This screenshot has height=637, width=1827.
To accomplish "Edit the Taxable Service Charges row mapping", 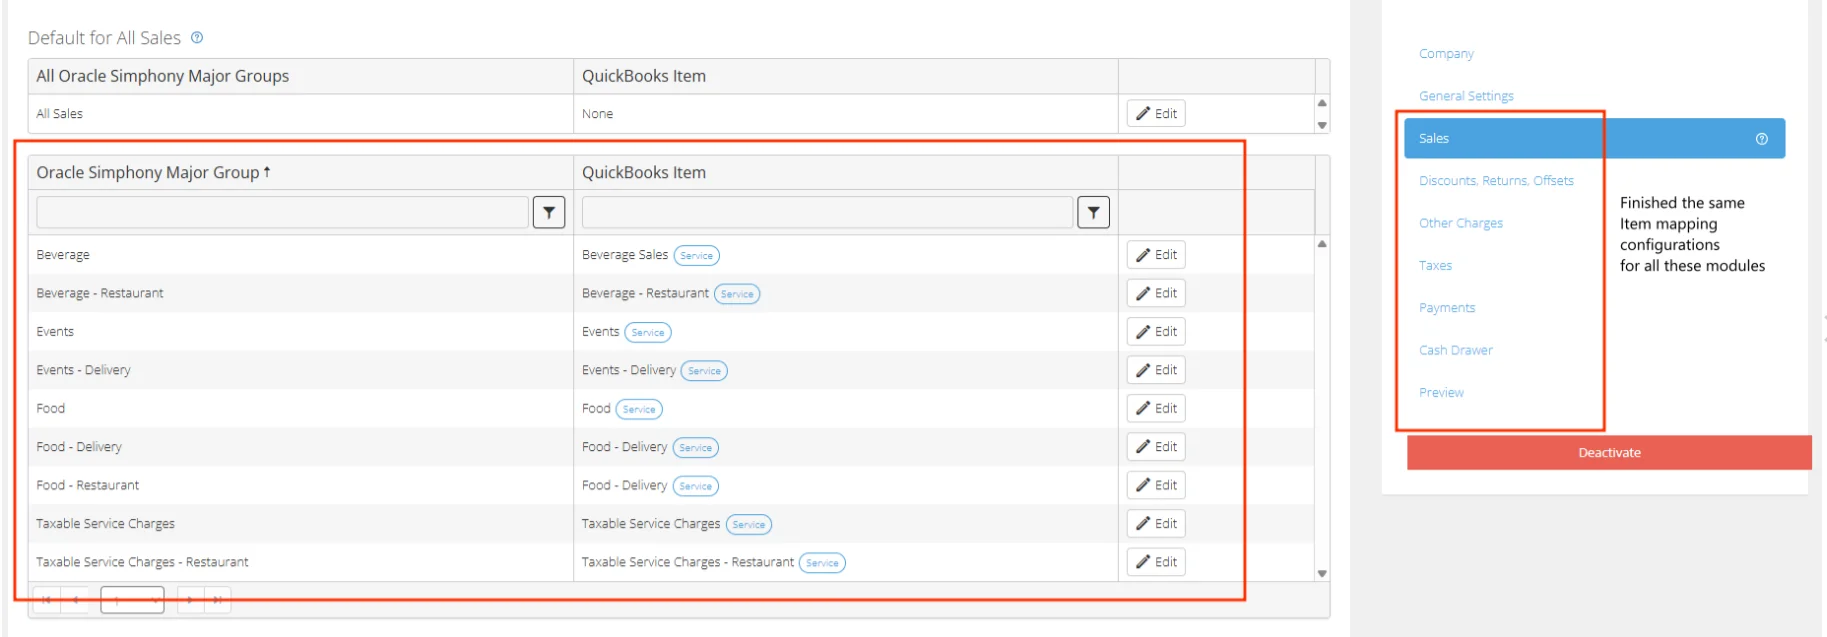I will point(1156,524).
